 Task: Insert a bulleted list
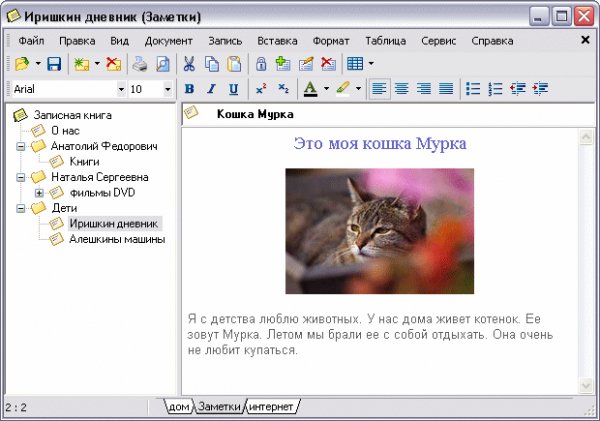pos(474,89)
